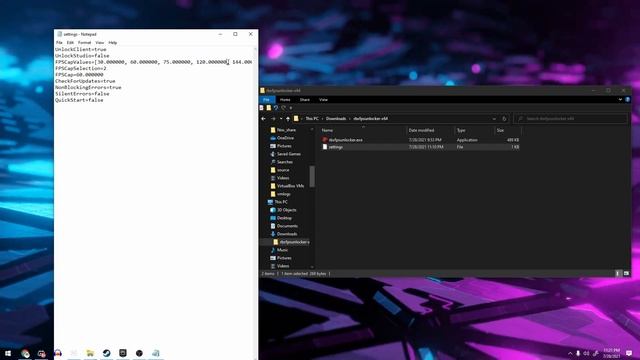Open the address bar history dropdown
640x360 pixels.
494,119
